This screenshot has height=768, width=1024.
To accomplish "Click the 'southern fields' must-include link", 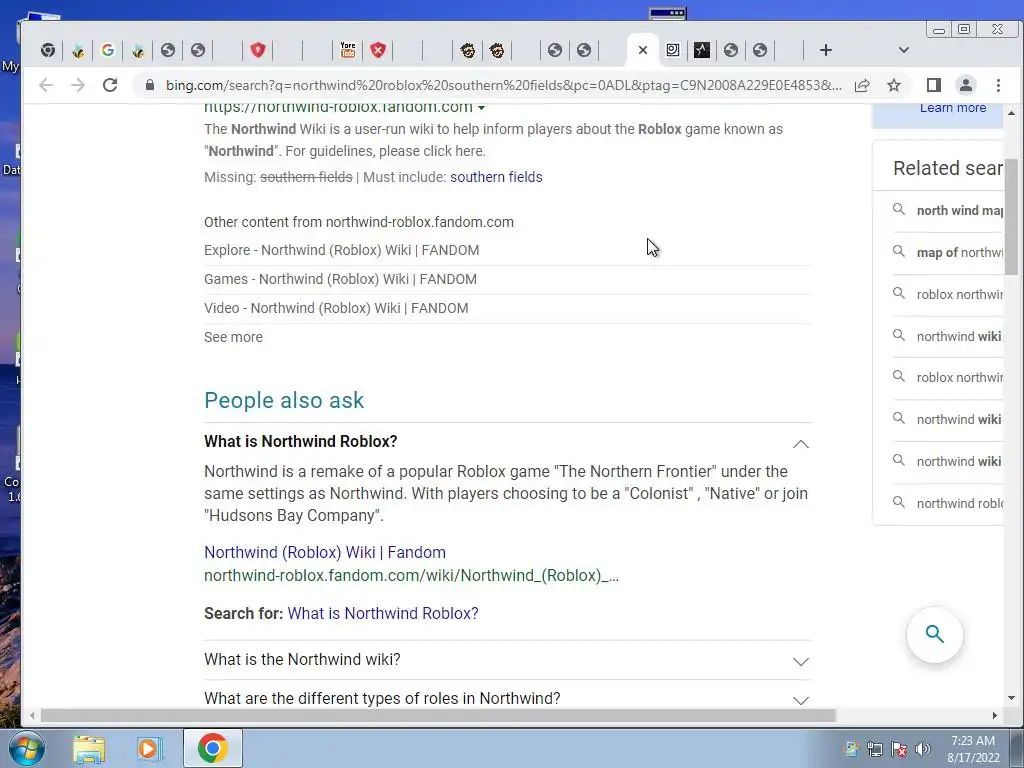I will pyautogui.click(x=496, y=177).
